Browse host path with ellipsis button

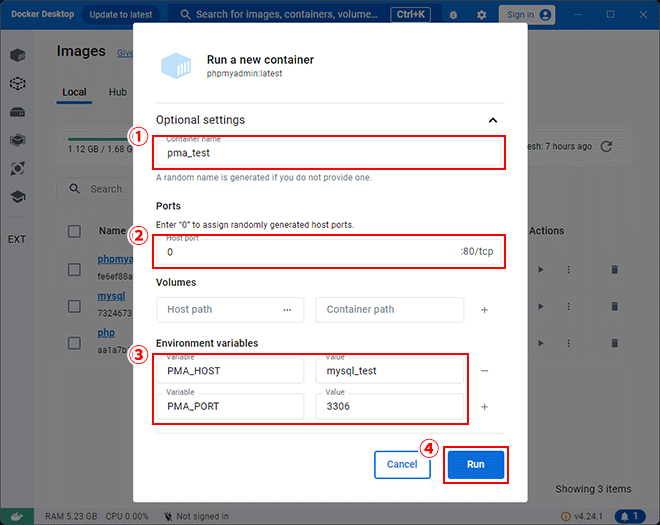287,310
